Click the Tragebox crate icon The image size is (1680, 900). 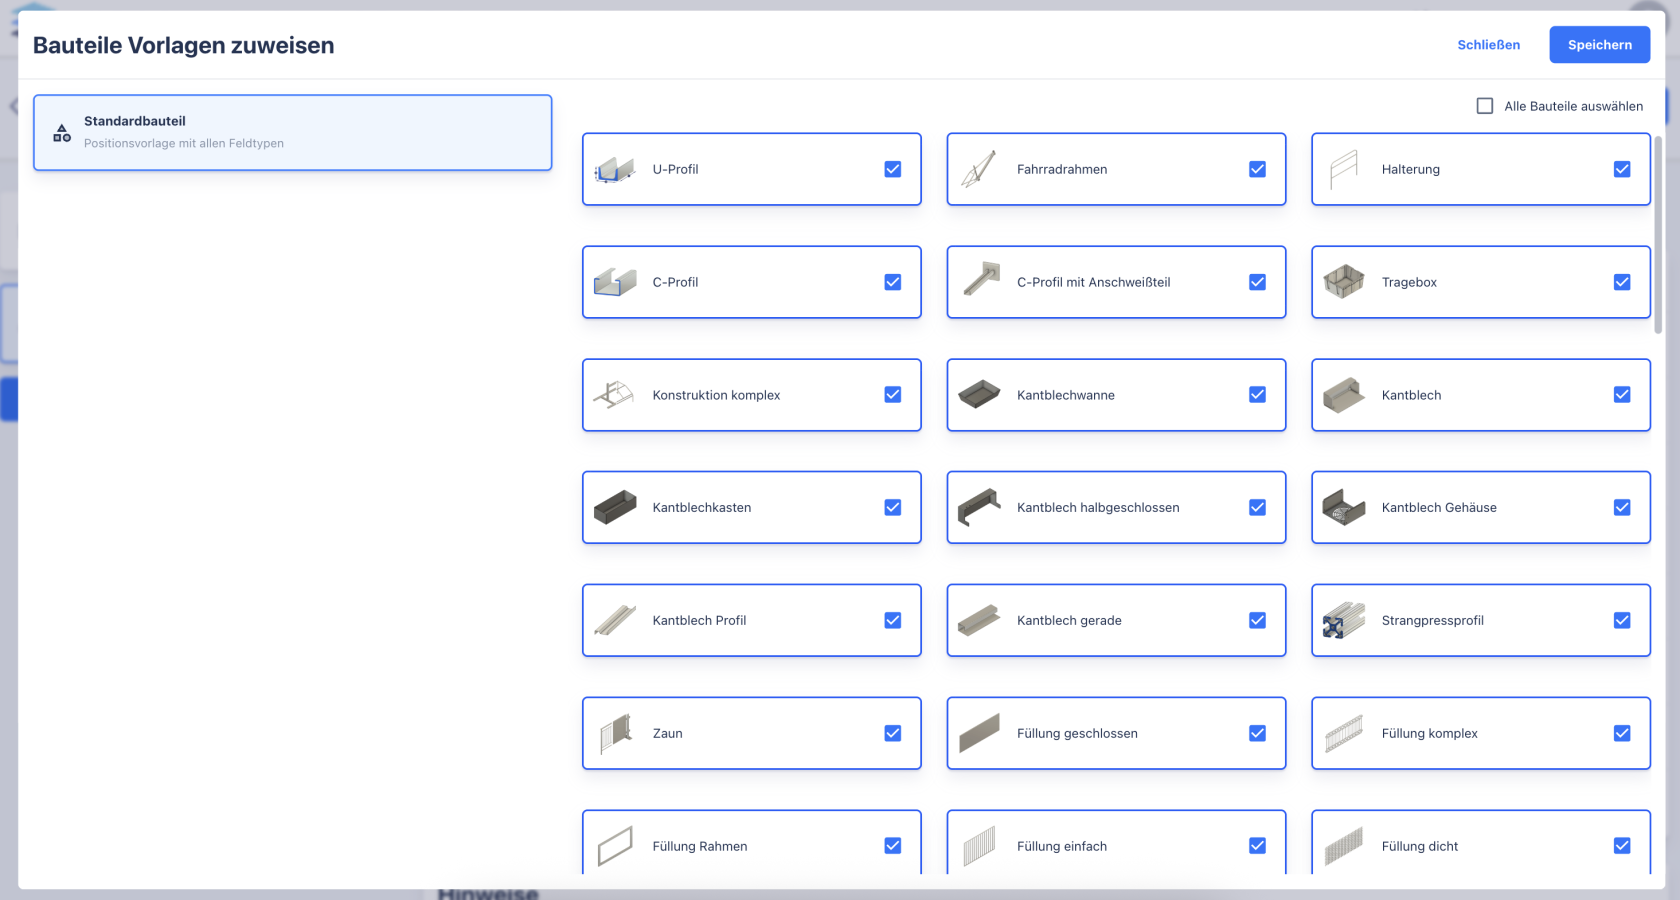pos(1345,282)
